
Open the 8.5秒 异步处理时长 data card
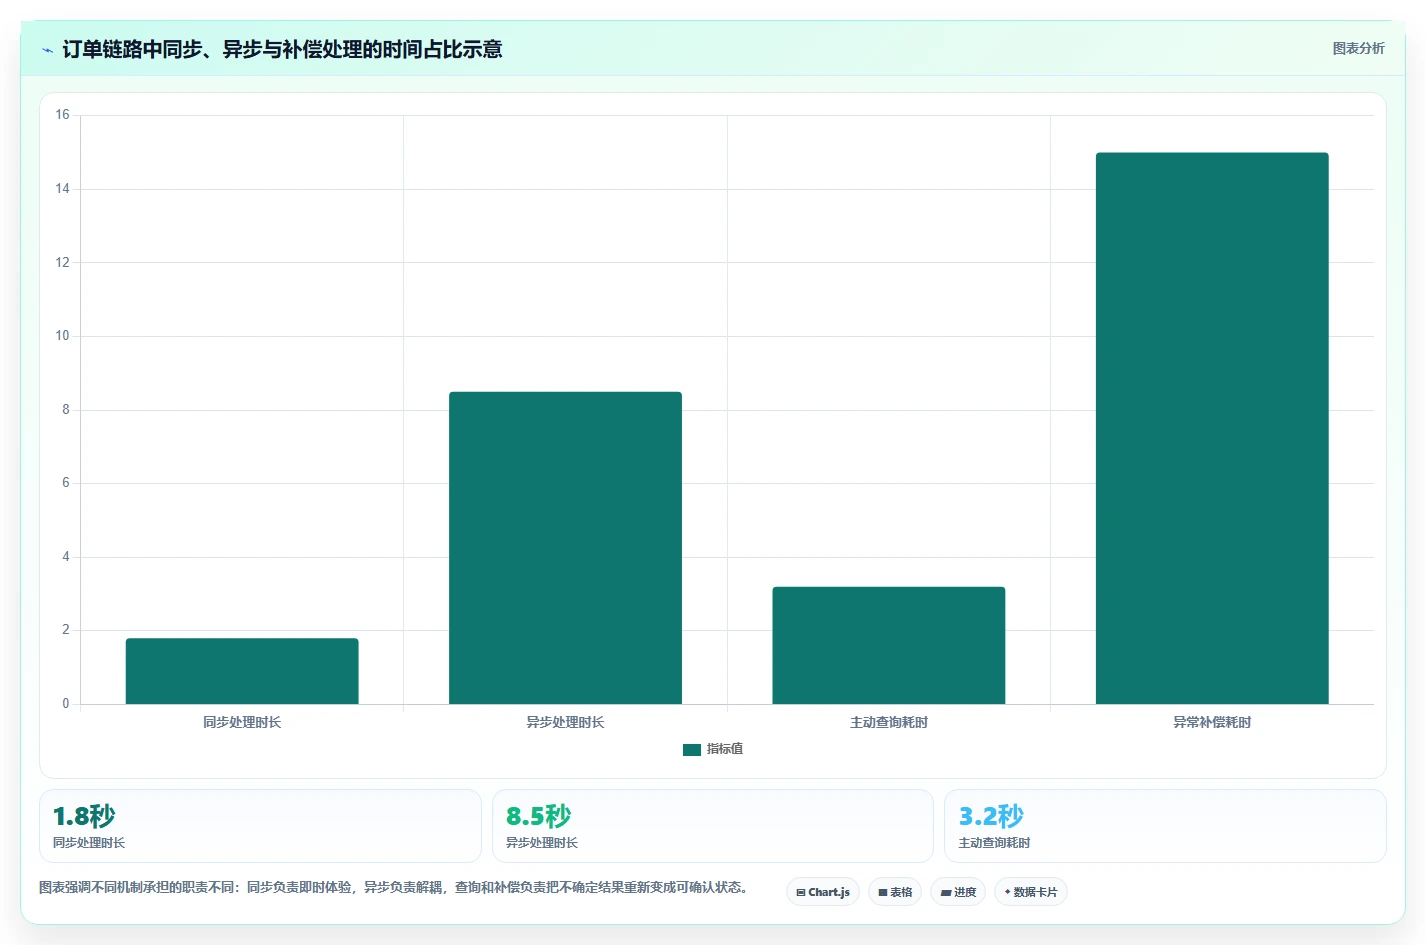[x=713, y=826]
